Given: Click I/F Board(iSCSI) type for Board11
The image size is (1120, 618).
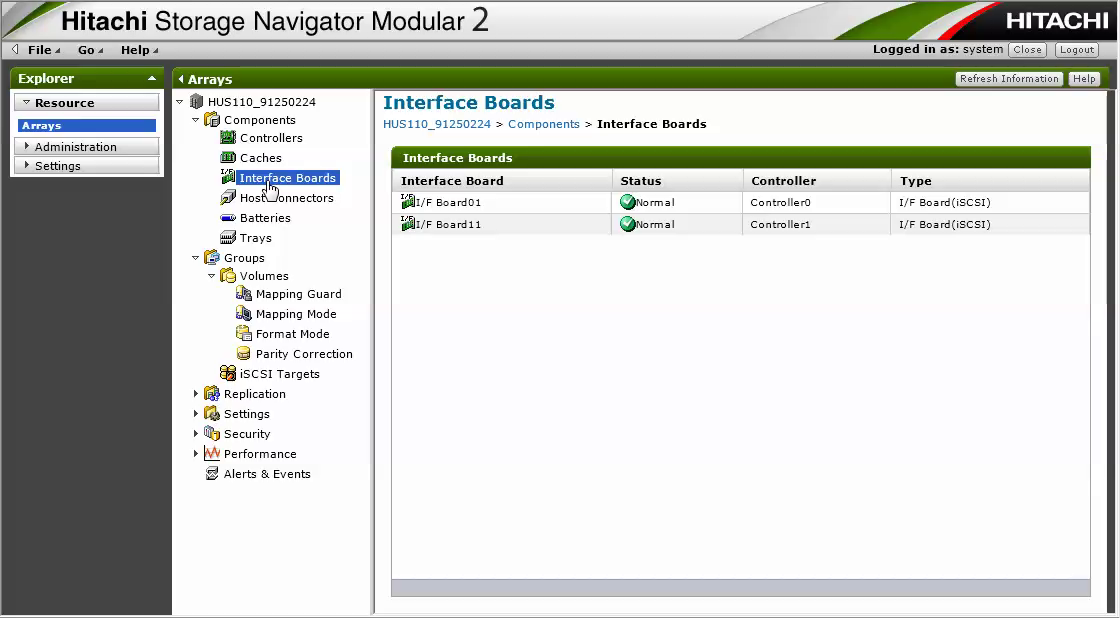Looking at the screenshot, I should click(x=944, y=224).
